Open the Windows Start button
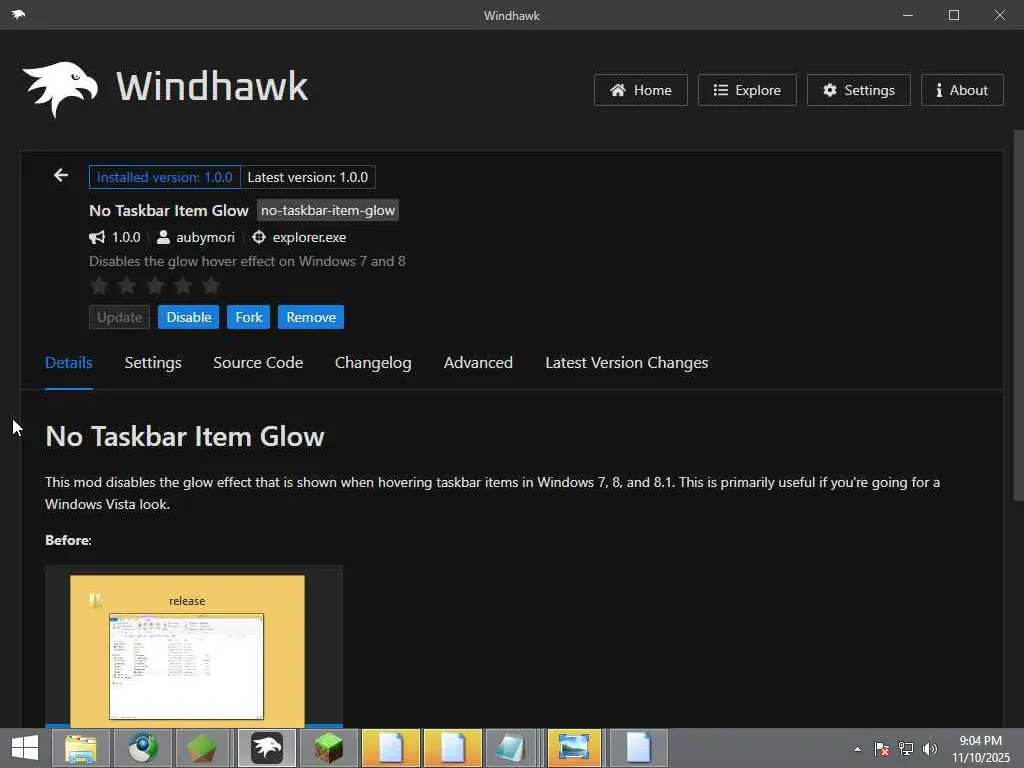This screenshot has height=768, width=1024. [25, 748]
